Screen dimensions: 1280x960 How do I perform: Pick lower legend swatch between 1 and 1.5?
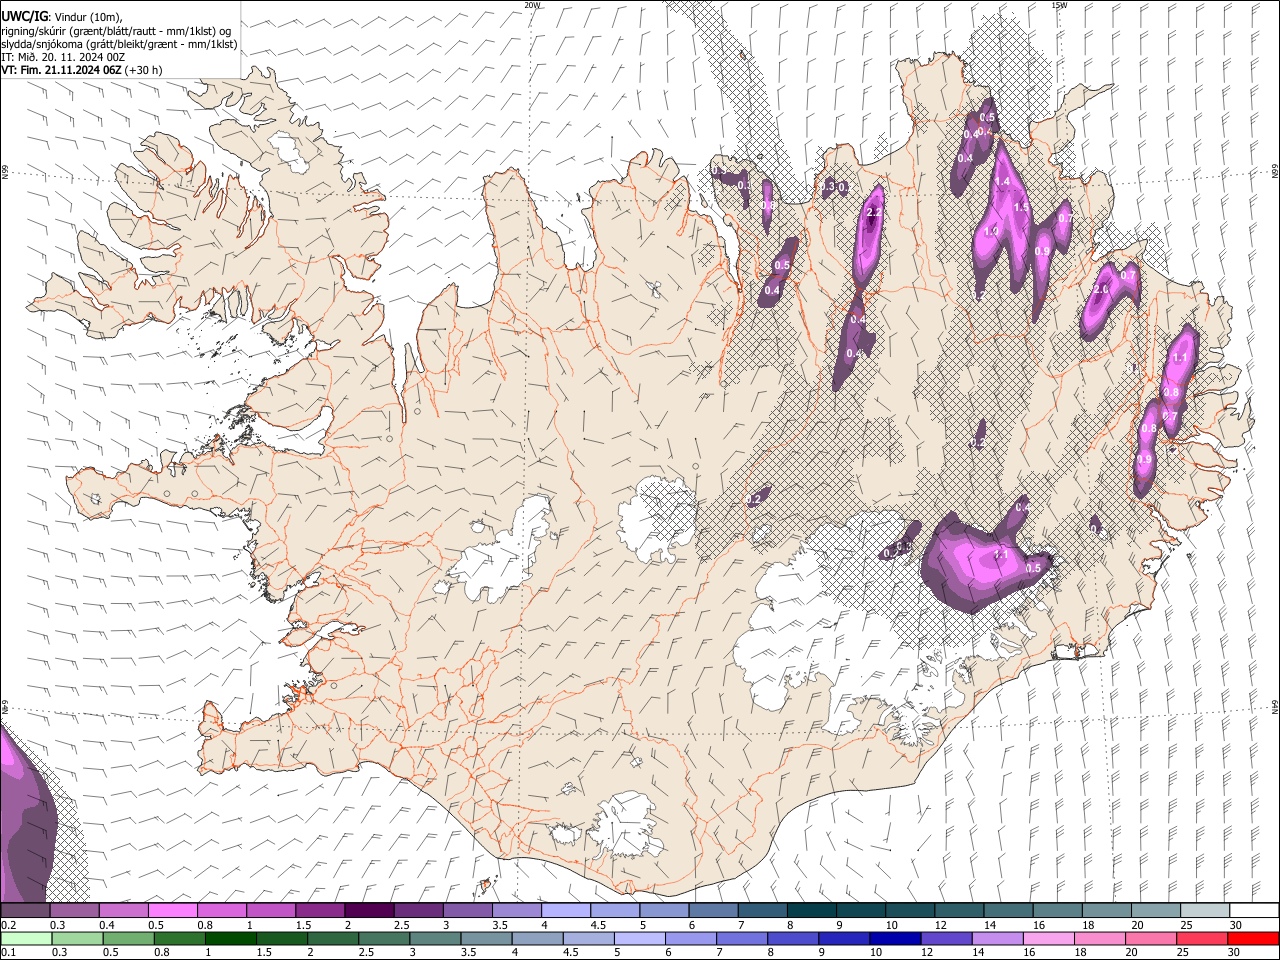click(x=231, y=939)
